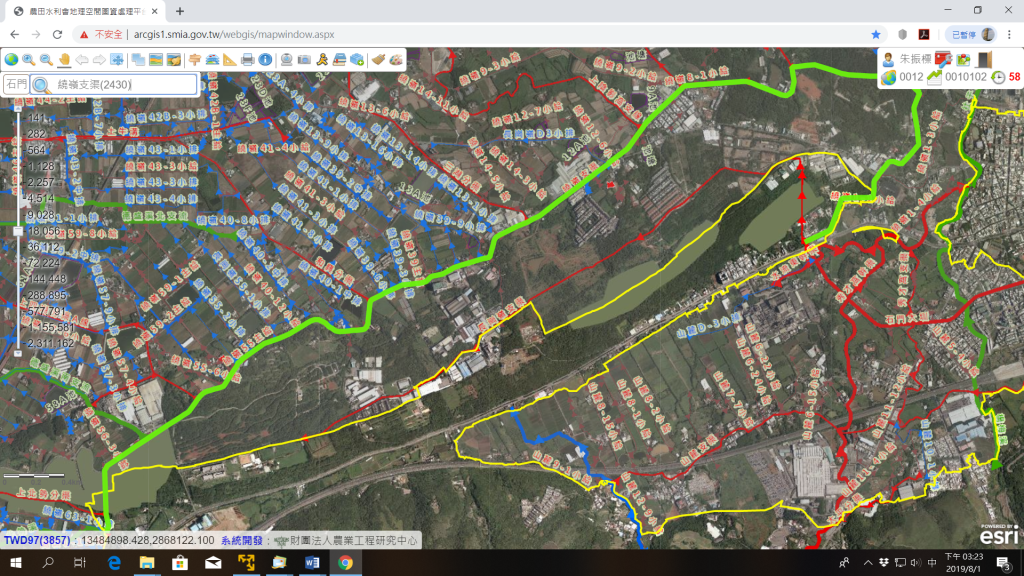1024x576 pixels.
Task: Click the 已暫停 profile button
Action: pos(972,35)
